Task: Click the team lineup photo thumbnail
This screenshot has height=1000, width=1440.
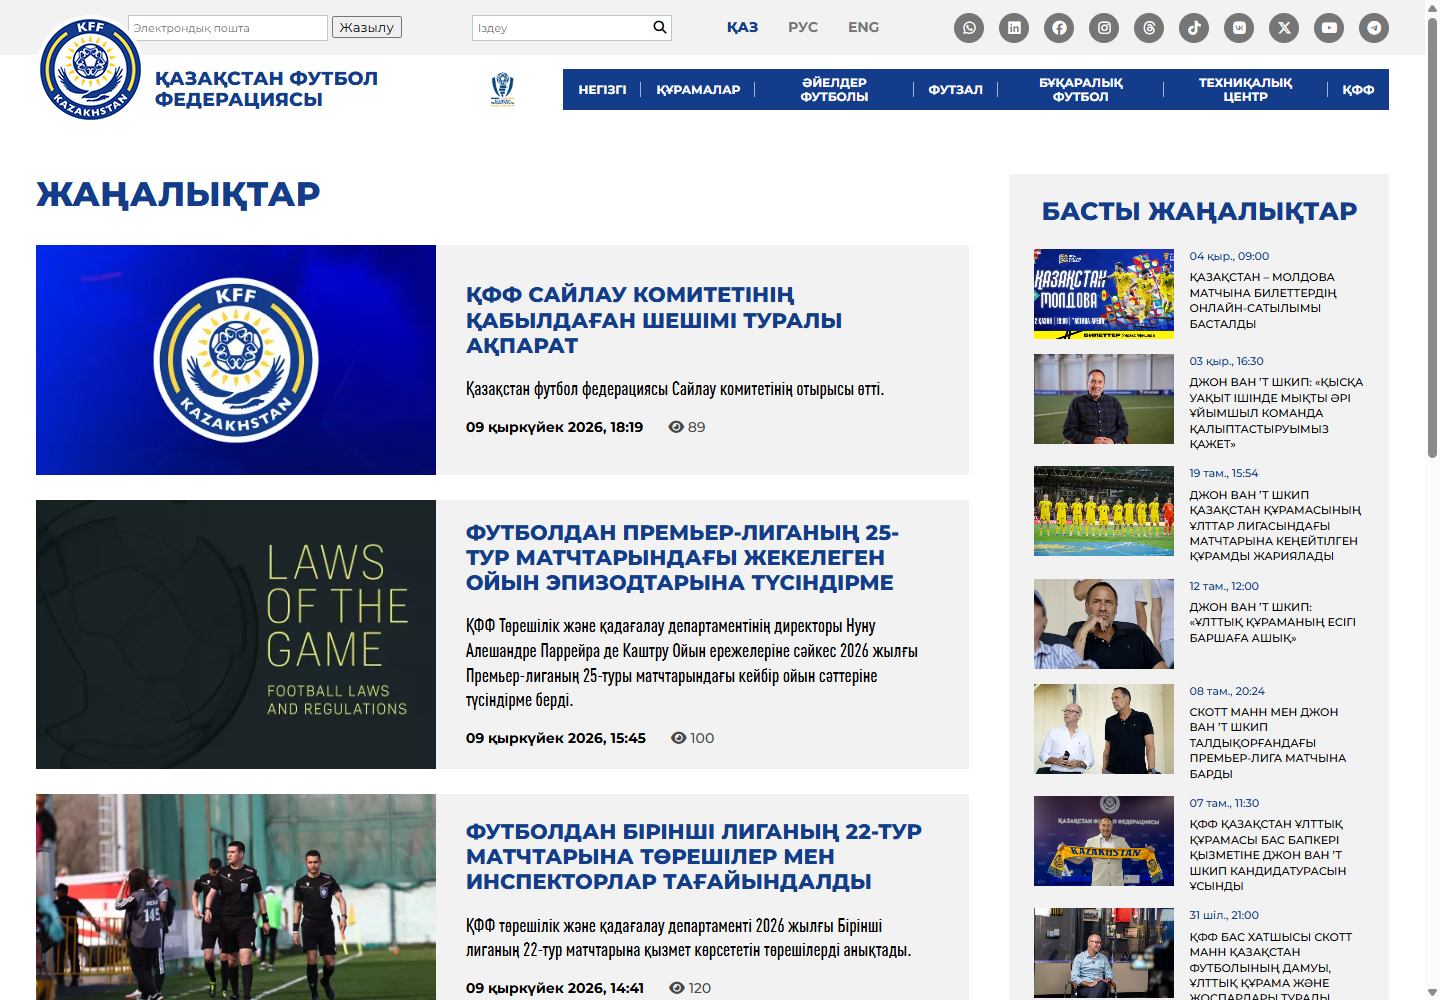Action: [x=1104, y=511]
